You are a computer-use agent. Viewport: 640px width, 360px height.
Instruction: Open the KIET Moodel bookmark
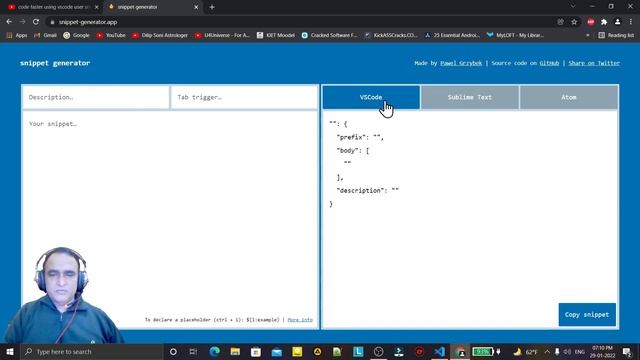(276, 35)
